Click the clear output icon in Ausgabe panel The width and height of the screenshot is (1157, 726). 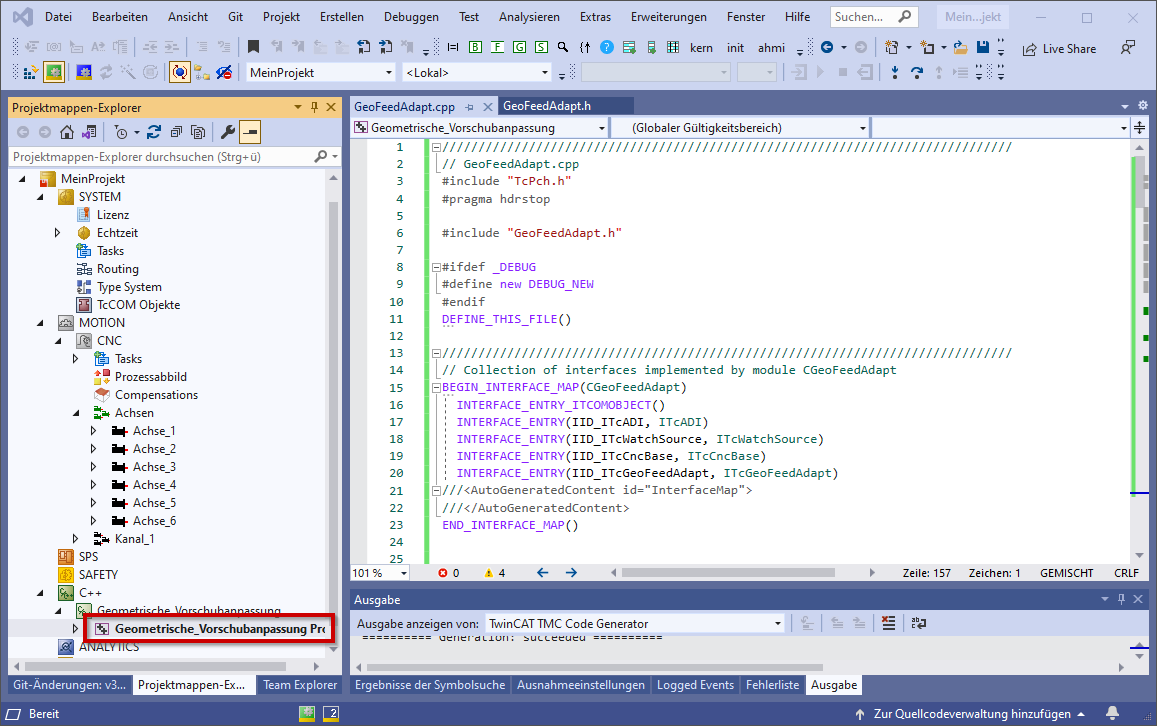coord(888,623)
